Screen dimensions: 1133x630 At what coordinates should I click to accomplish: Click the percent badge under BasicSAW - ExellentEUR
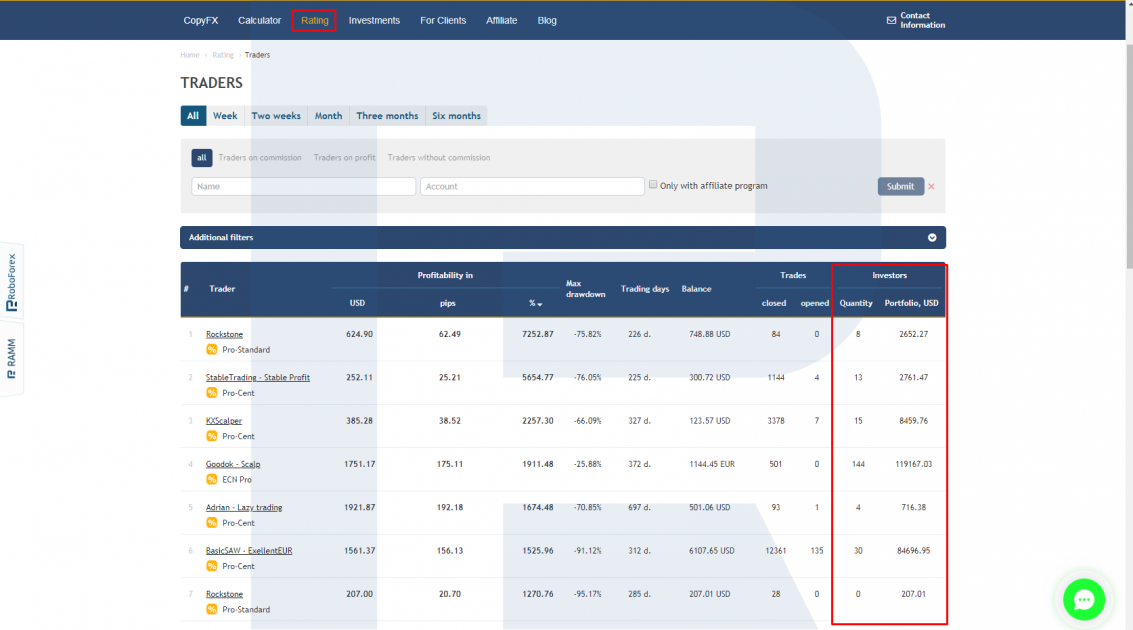pyautogui.click(x=212, y=566)
